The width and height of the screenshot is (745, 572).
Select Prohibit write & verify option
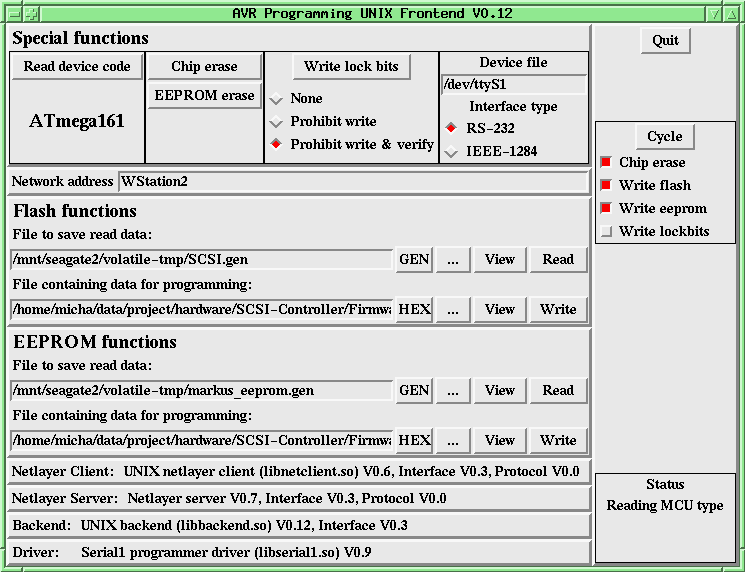352,144
